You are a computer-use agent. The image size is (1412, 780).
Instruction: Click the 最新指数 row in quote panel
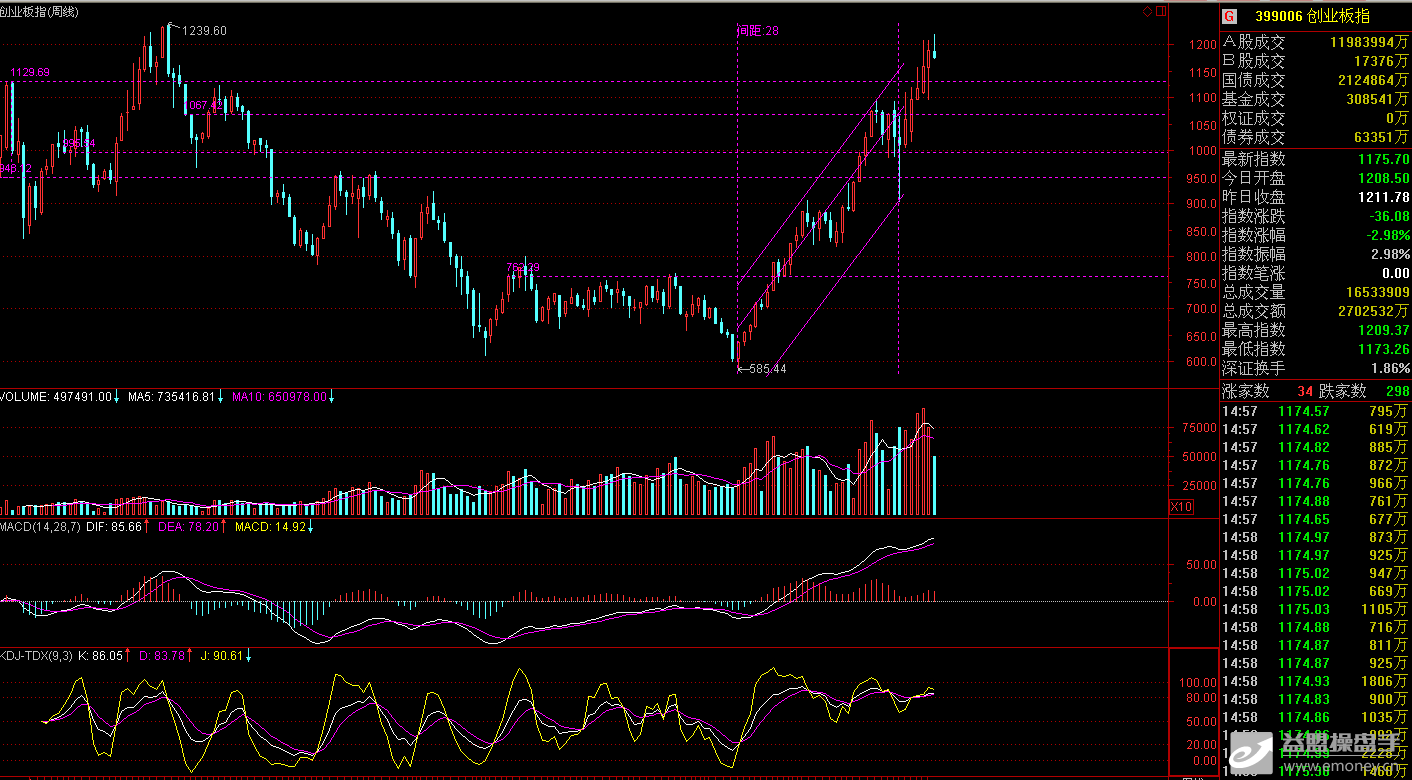(x=1315, y=159)
